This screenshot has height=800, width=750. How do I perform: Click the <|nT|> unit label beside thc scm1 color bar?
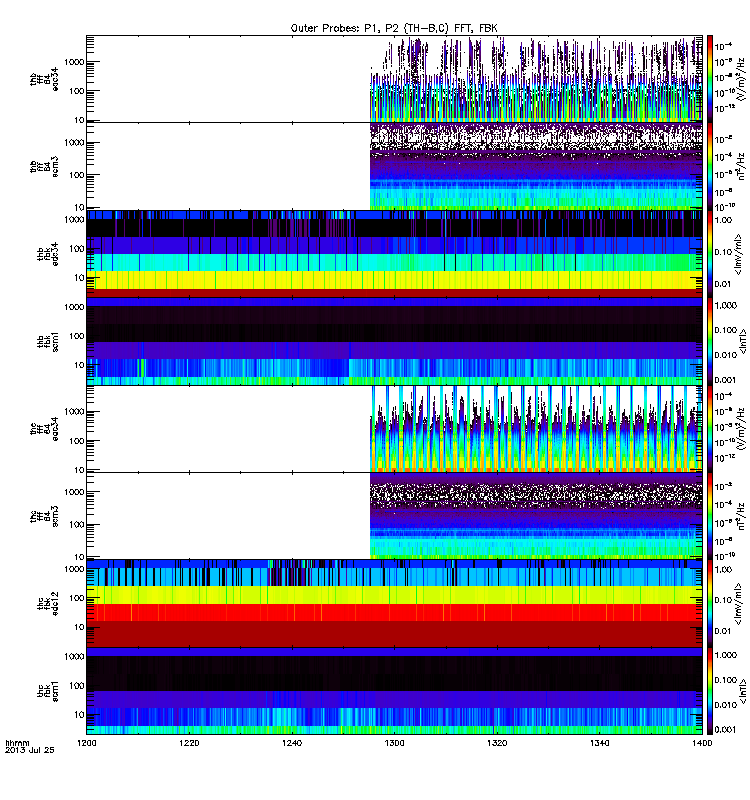[743, 691]
